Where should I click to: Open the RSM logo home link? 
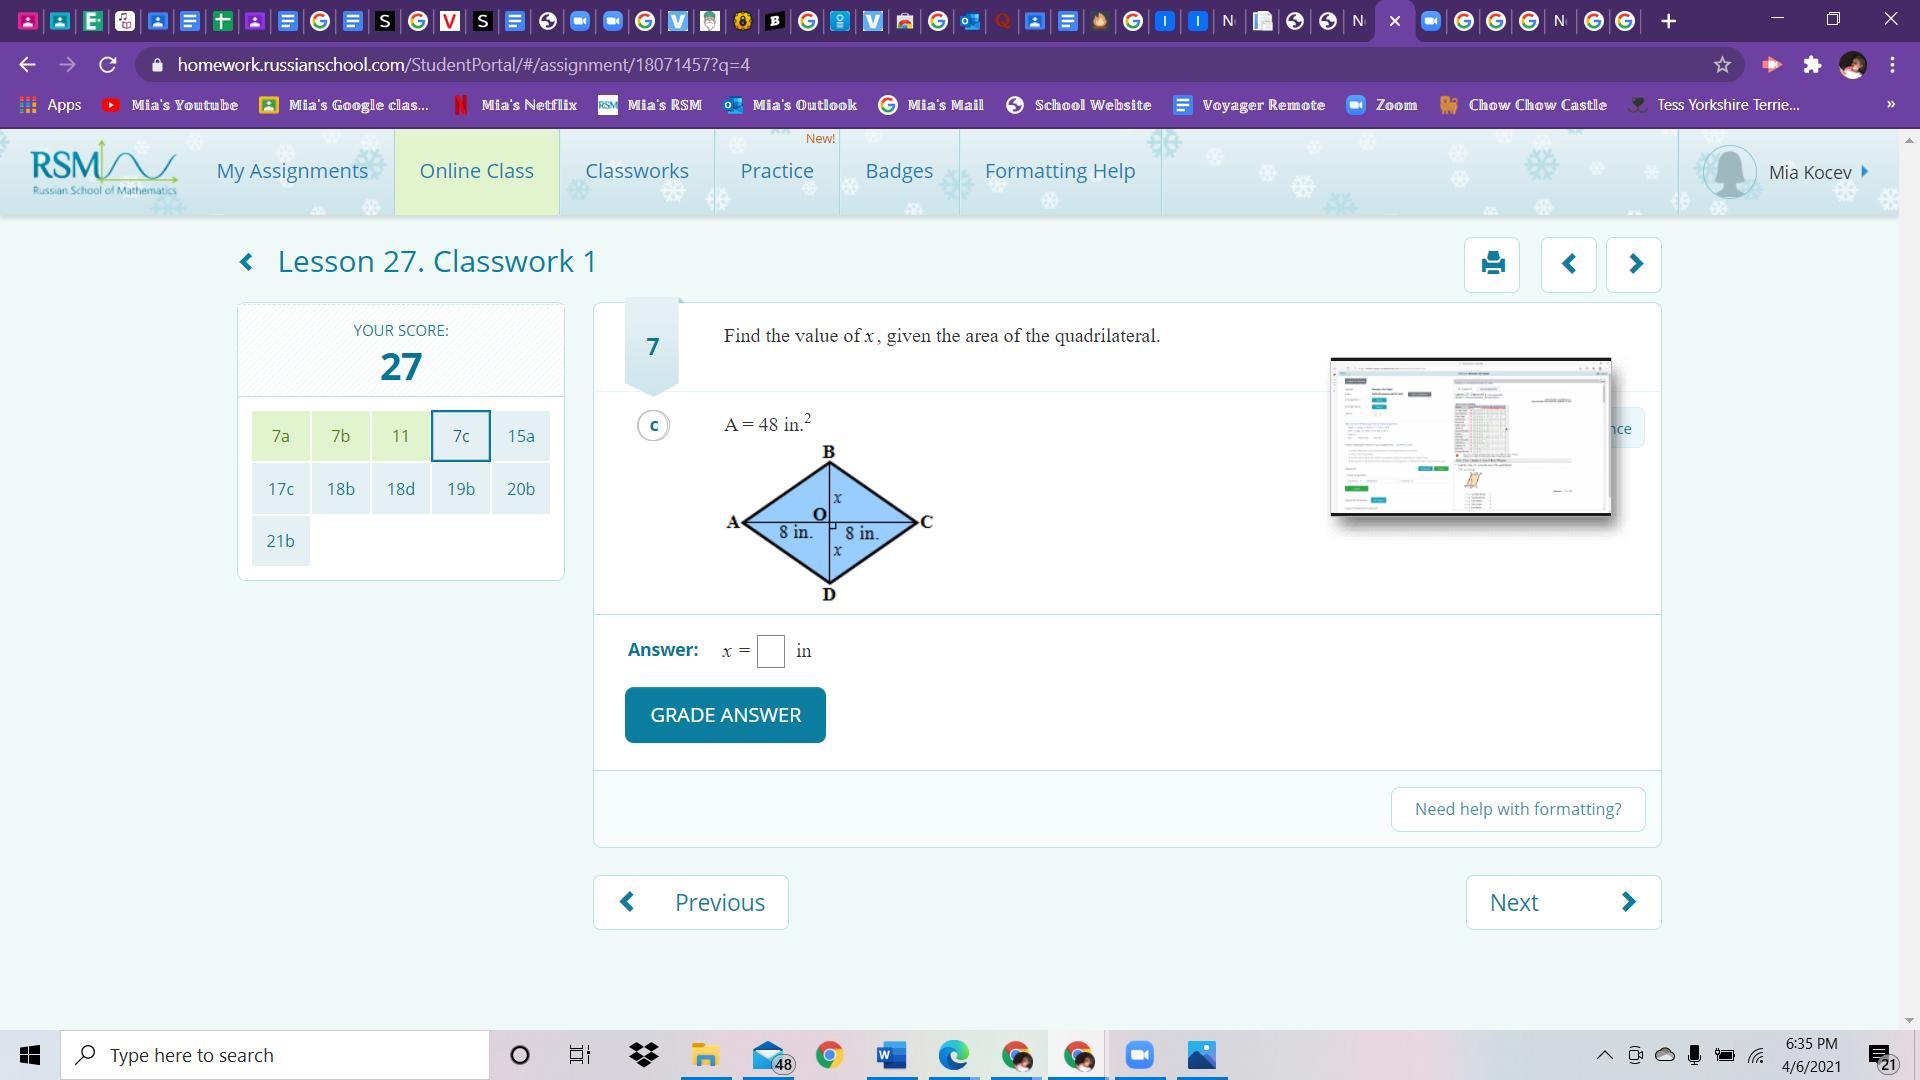pos(104,170)
